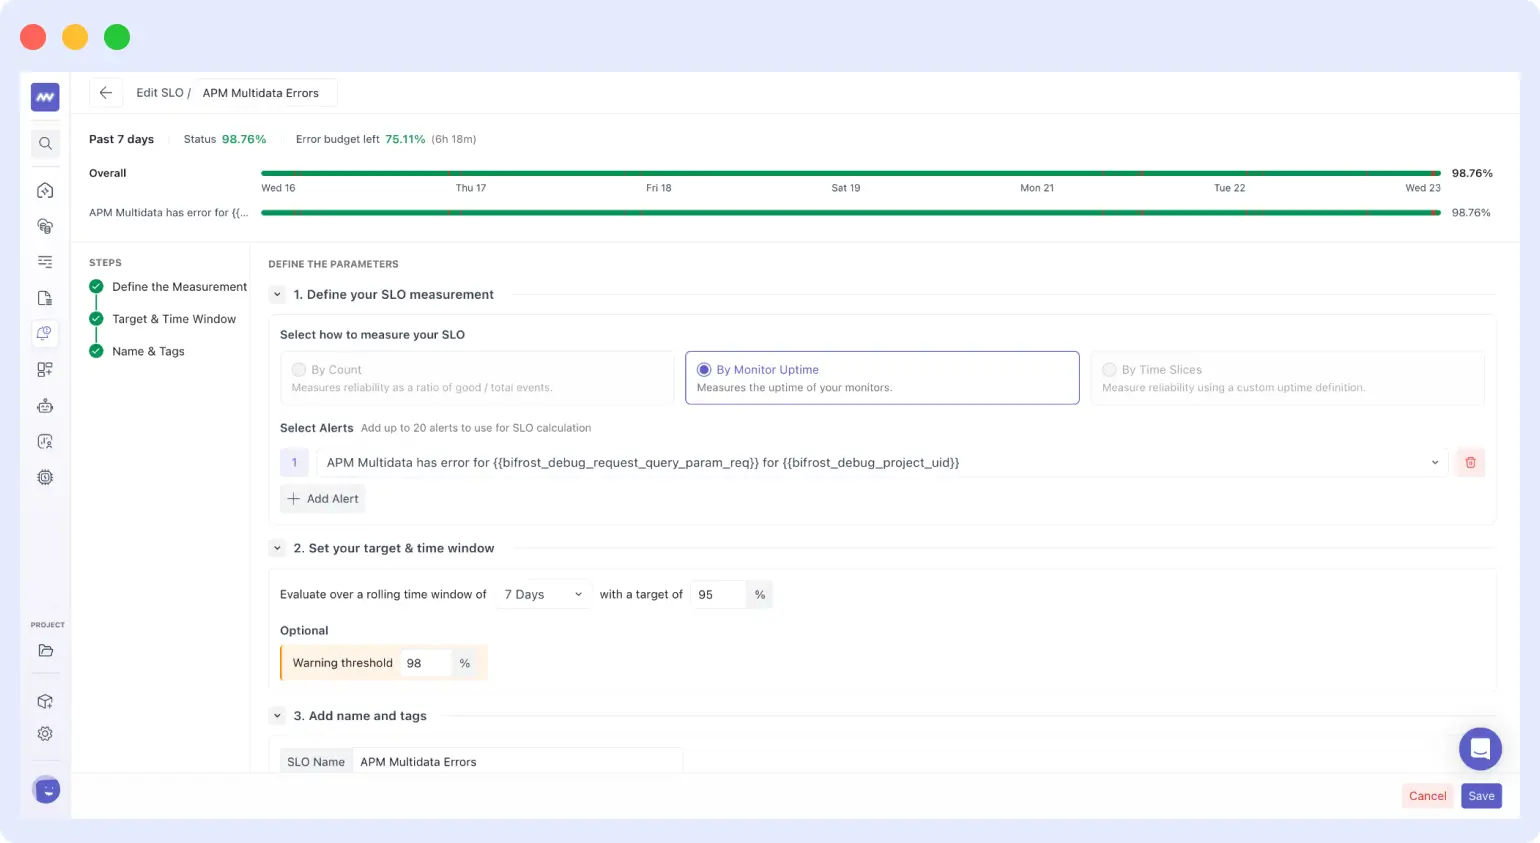Open the dashboard grid-plus sidebar icon
Image resolution: width=1540 pixels, height=843 pixels.
click(45, 370)
